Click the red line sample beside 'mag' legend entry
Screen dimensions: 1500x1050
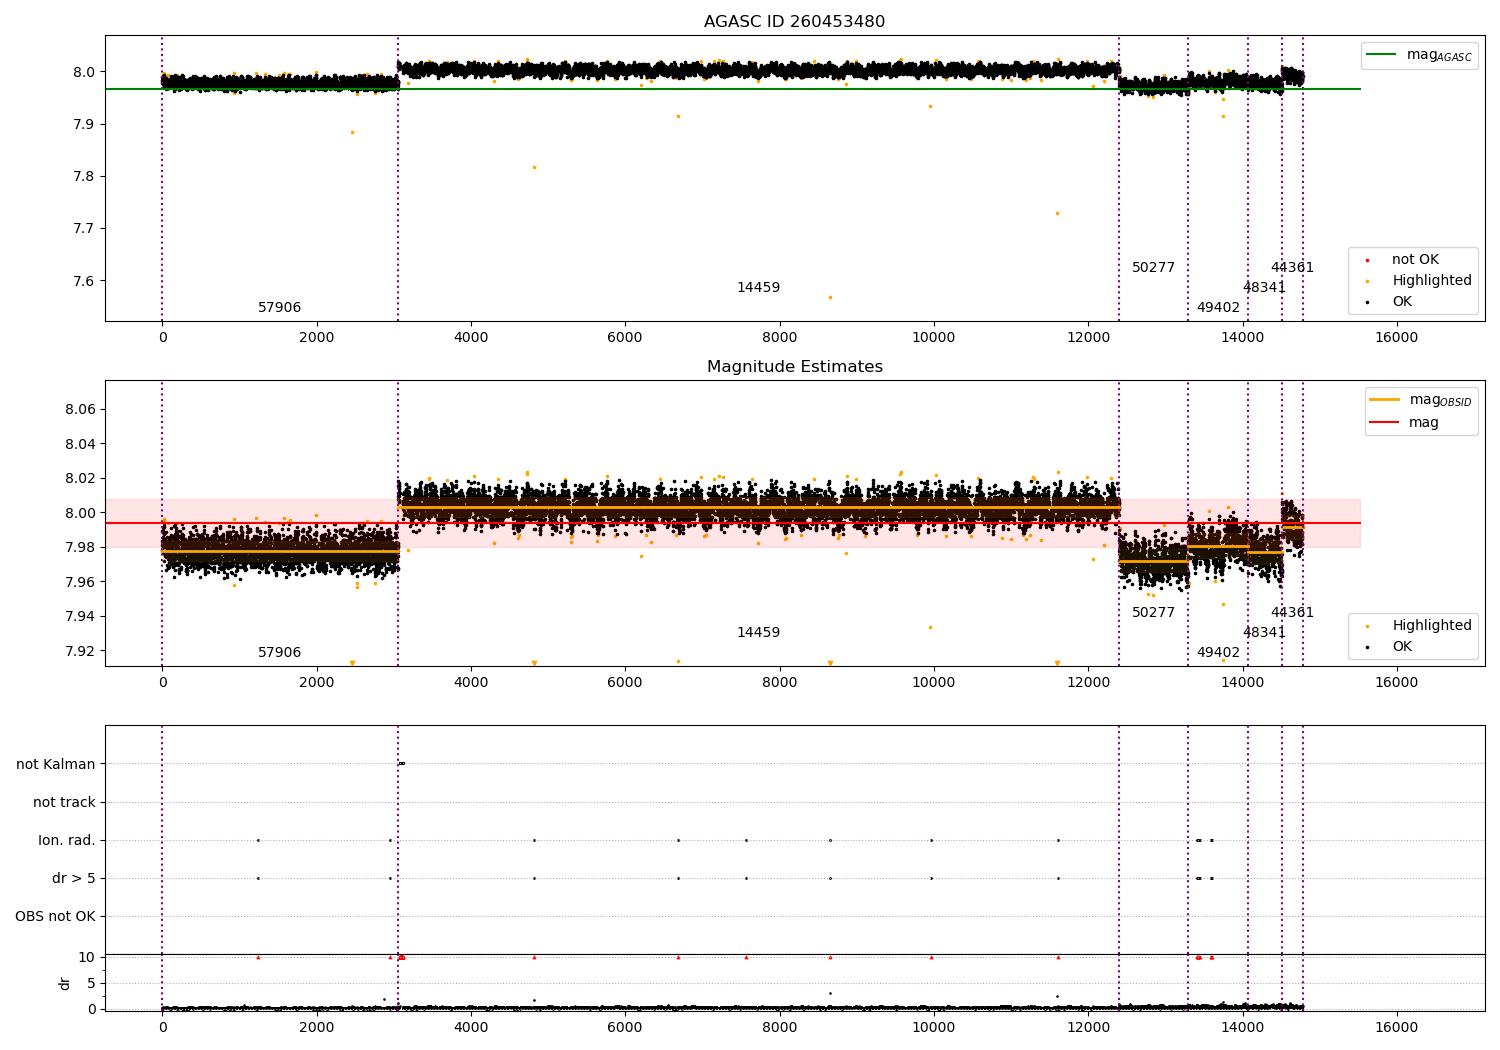coord(1385,423)
